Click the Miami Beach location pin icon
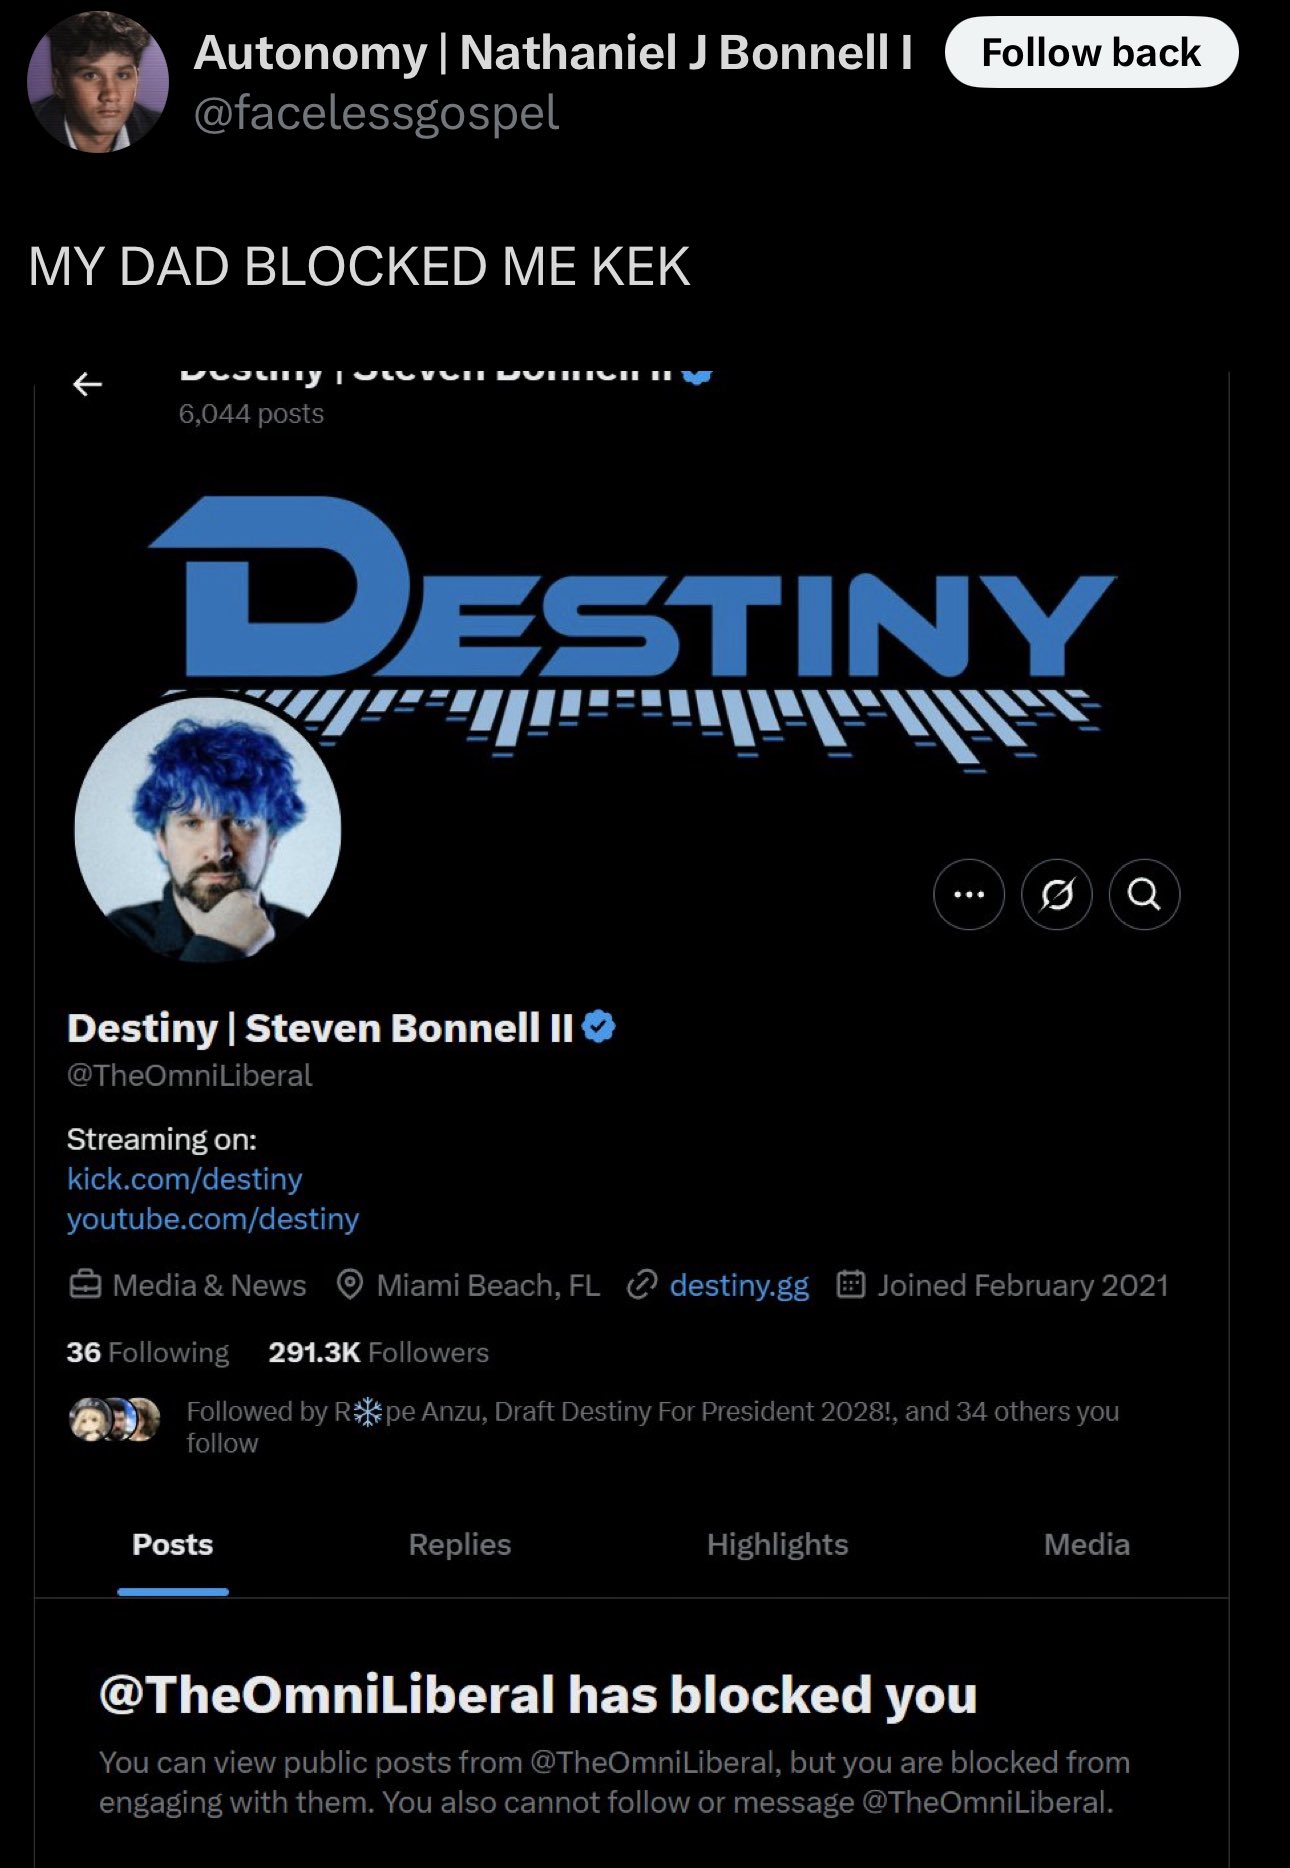The width and height of the screenshot is (1290, 1868). point(349,1285)
